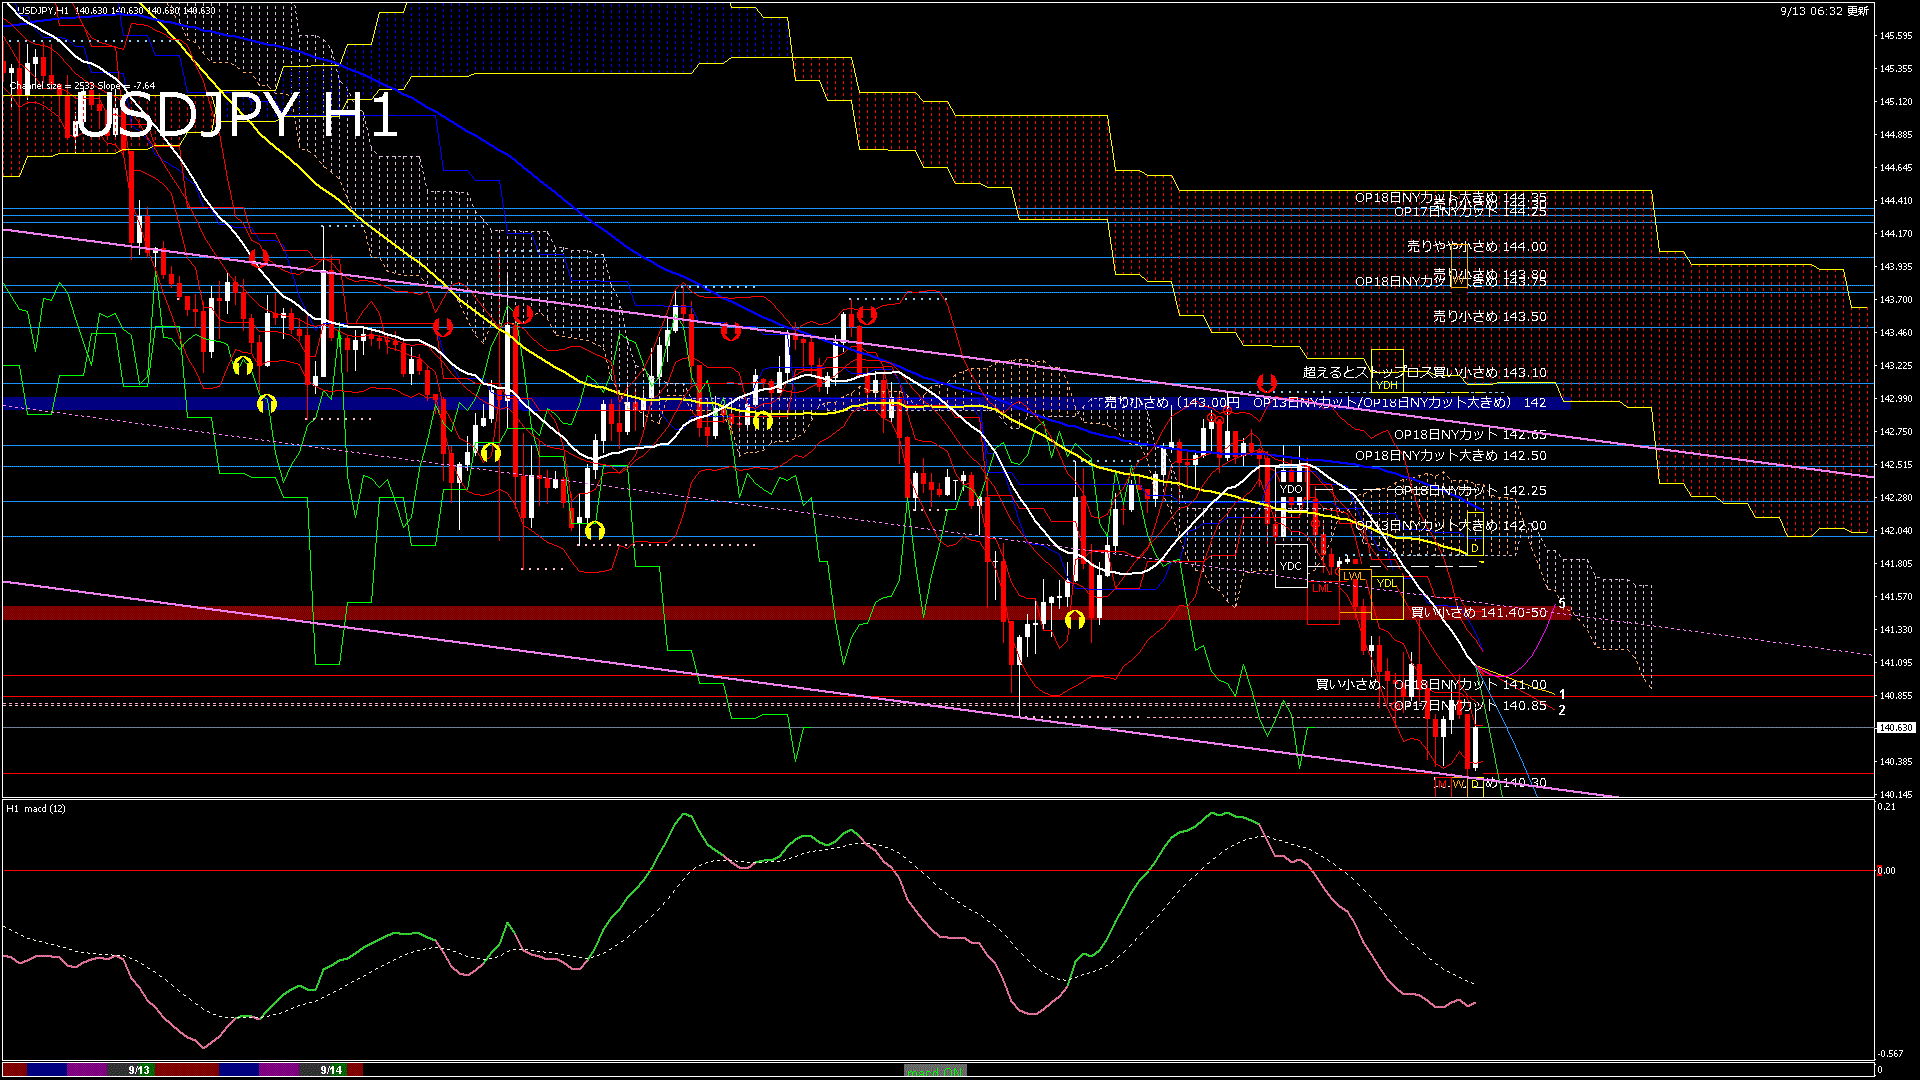Click the OP18日NYカット 142.65 label
This screenshot has height=1080, width=1920.
point(1470,435)
